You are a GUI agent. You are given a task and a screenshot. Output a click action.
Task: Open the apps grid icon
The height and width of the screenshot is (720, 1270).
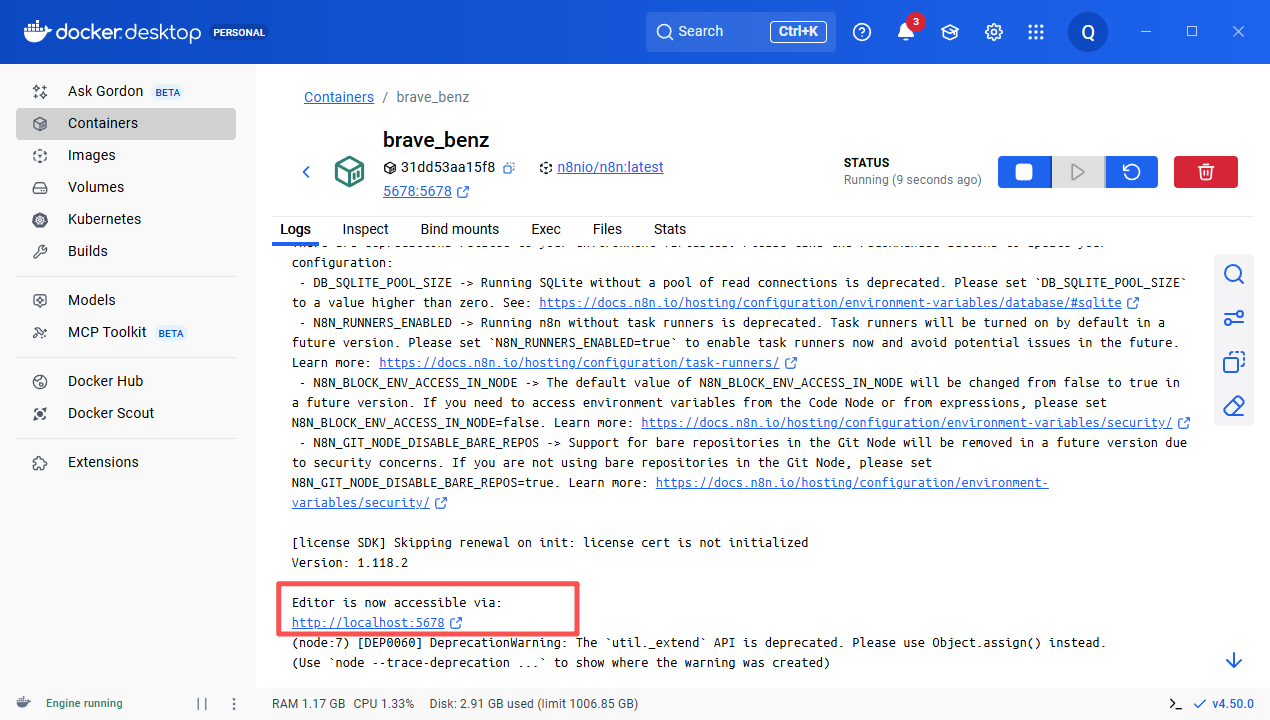1036,32
